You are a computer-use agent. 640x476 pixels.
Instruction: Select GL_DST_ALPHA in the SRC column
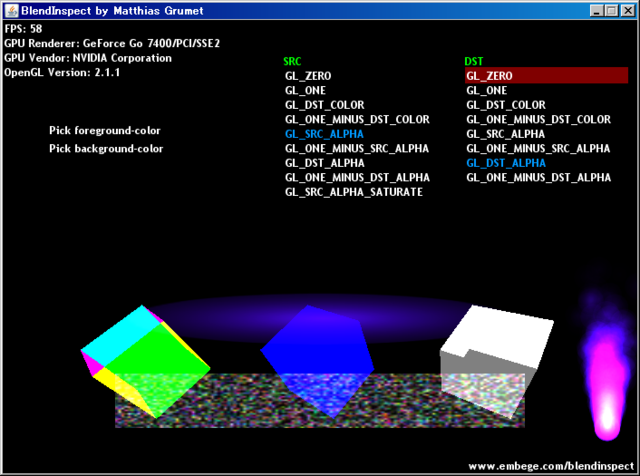pos(324,163)
